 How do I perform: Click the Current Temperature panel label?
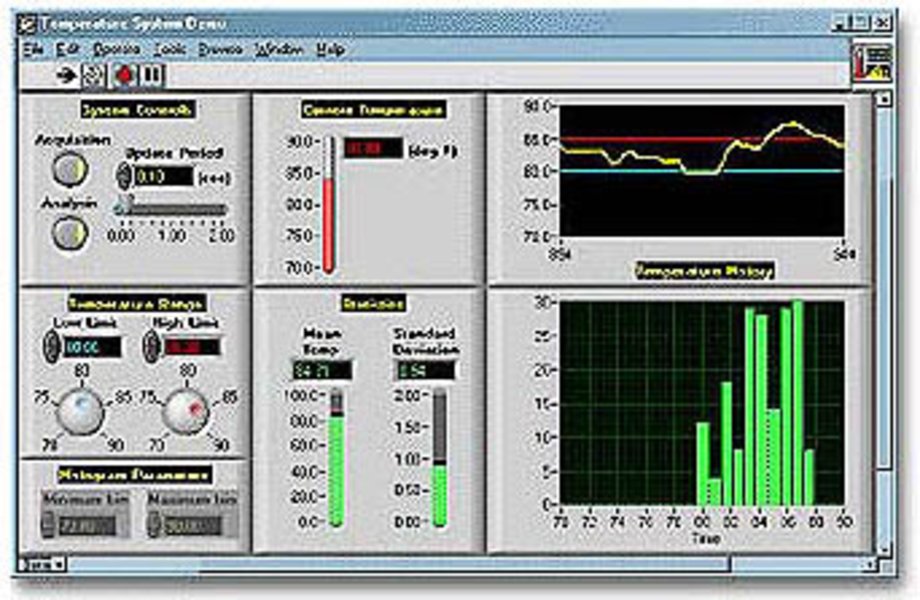pos(374,110)
